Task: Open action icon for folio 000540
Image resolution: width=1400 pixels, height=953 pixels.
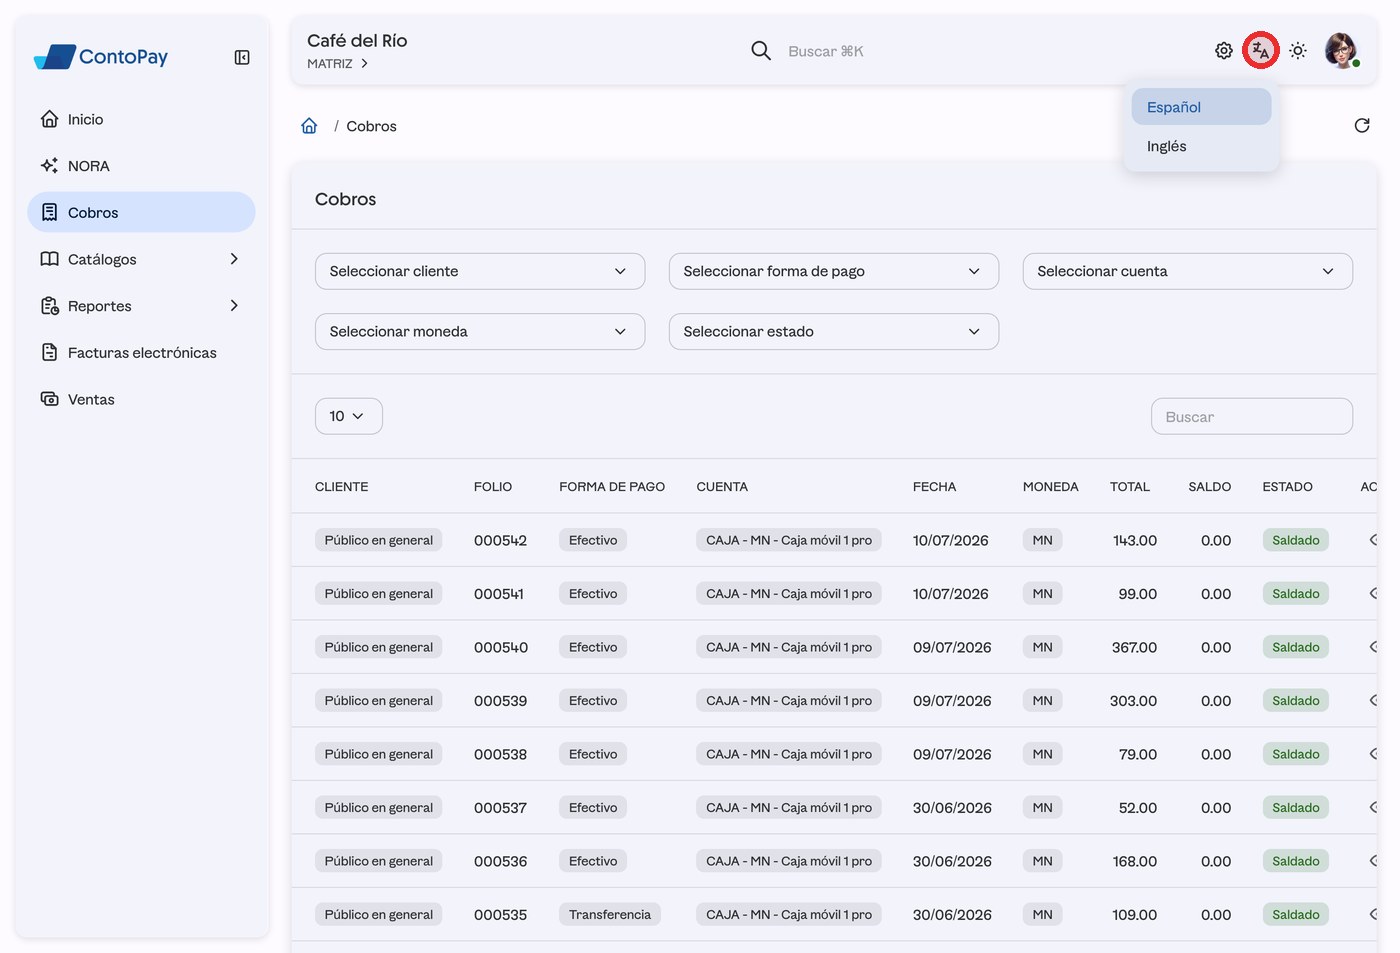Action: click(x=1373, y=647)
